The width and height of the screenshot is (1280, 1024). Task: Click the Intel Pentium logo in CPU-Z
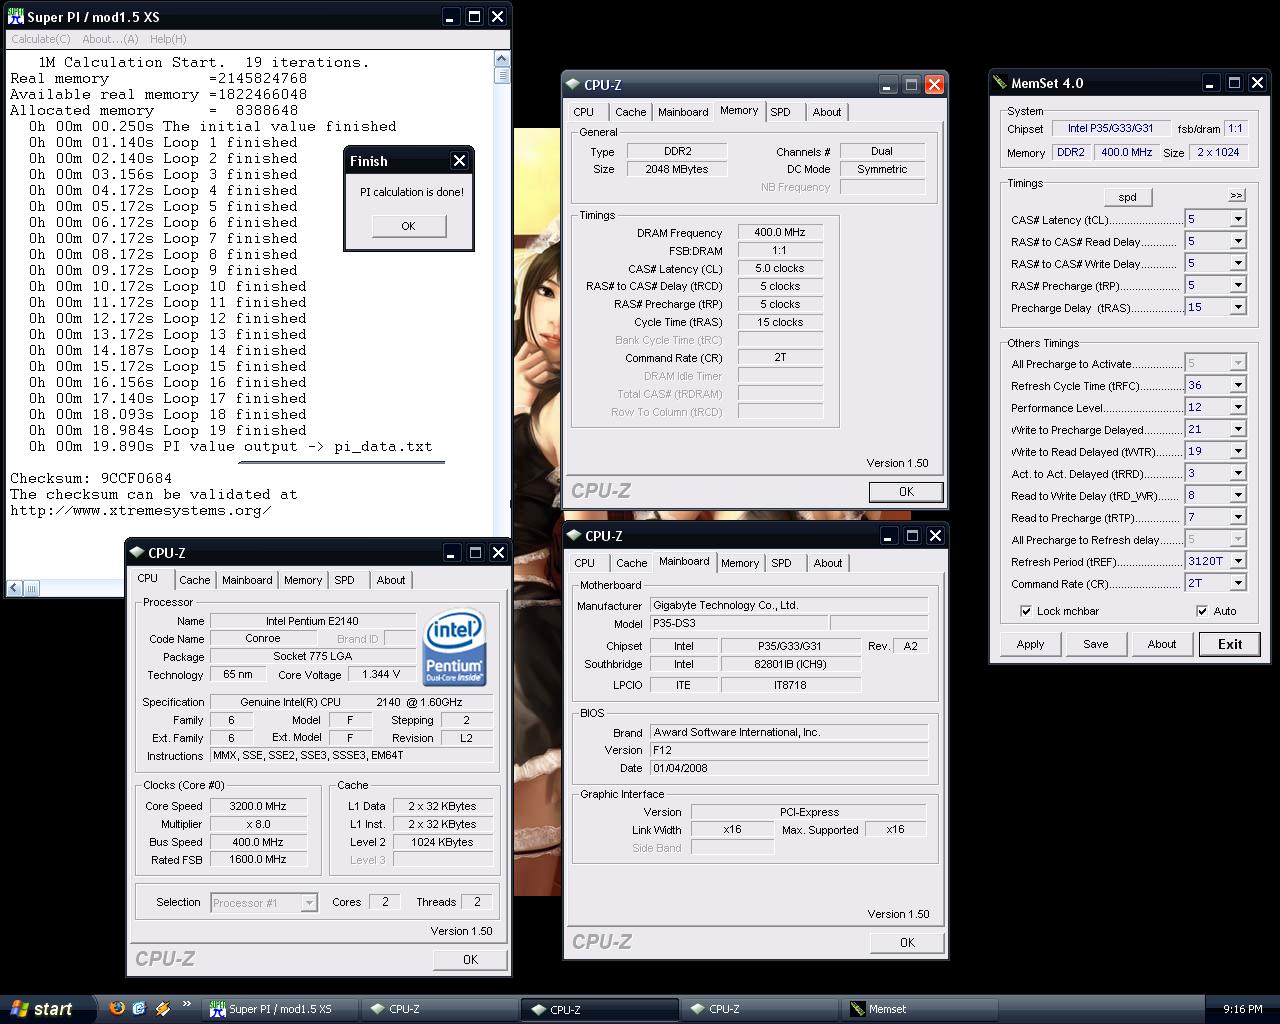pos(455,647)
